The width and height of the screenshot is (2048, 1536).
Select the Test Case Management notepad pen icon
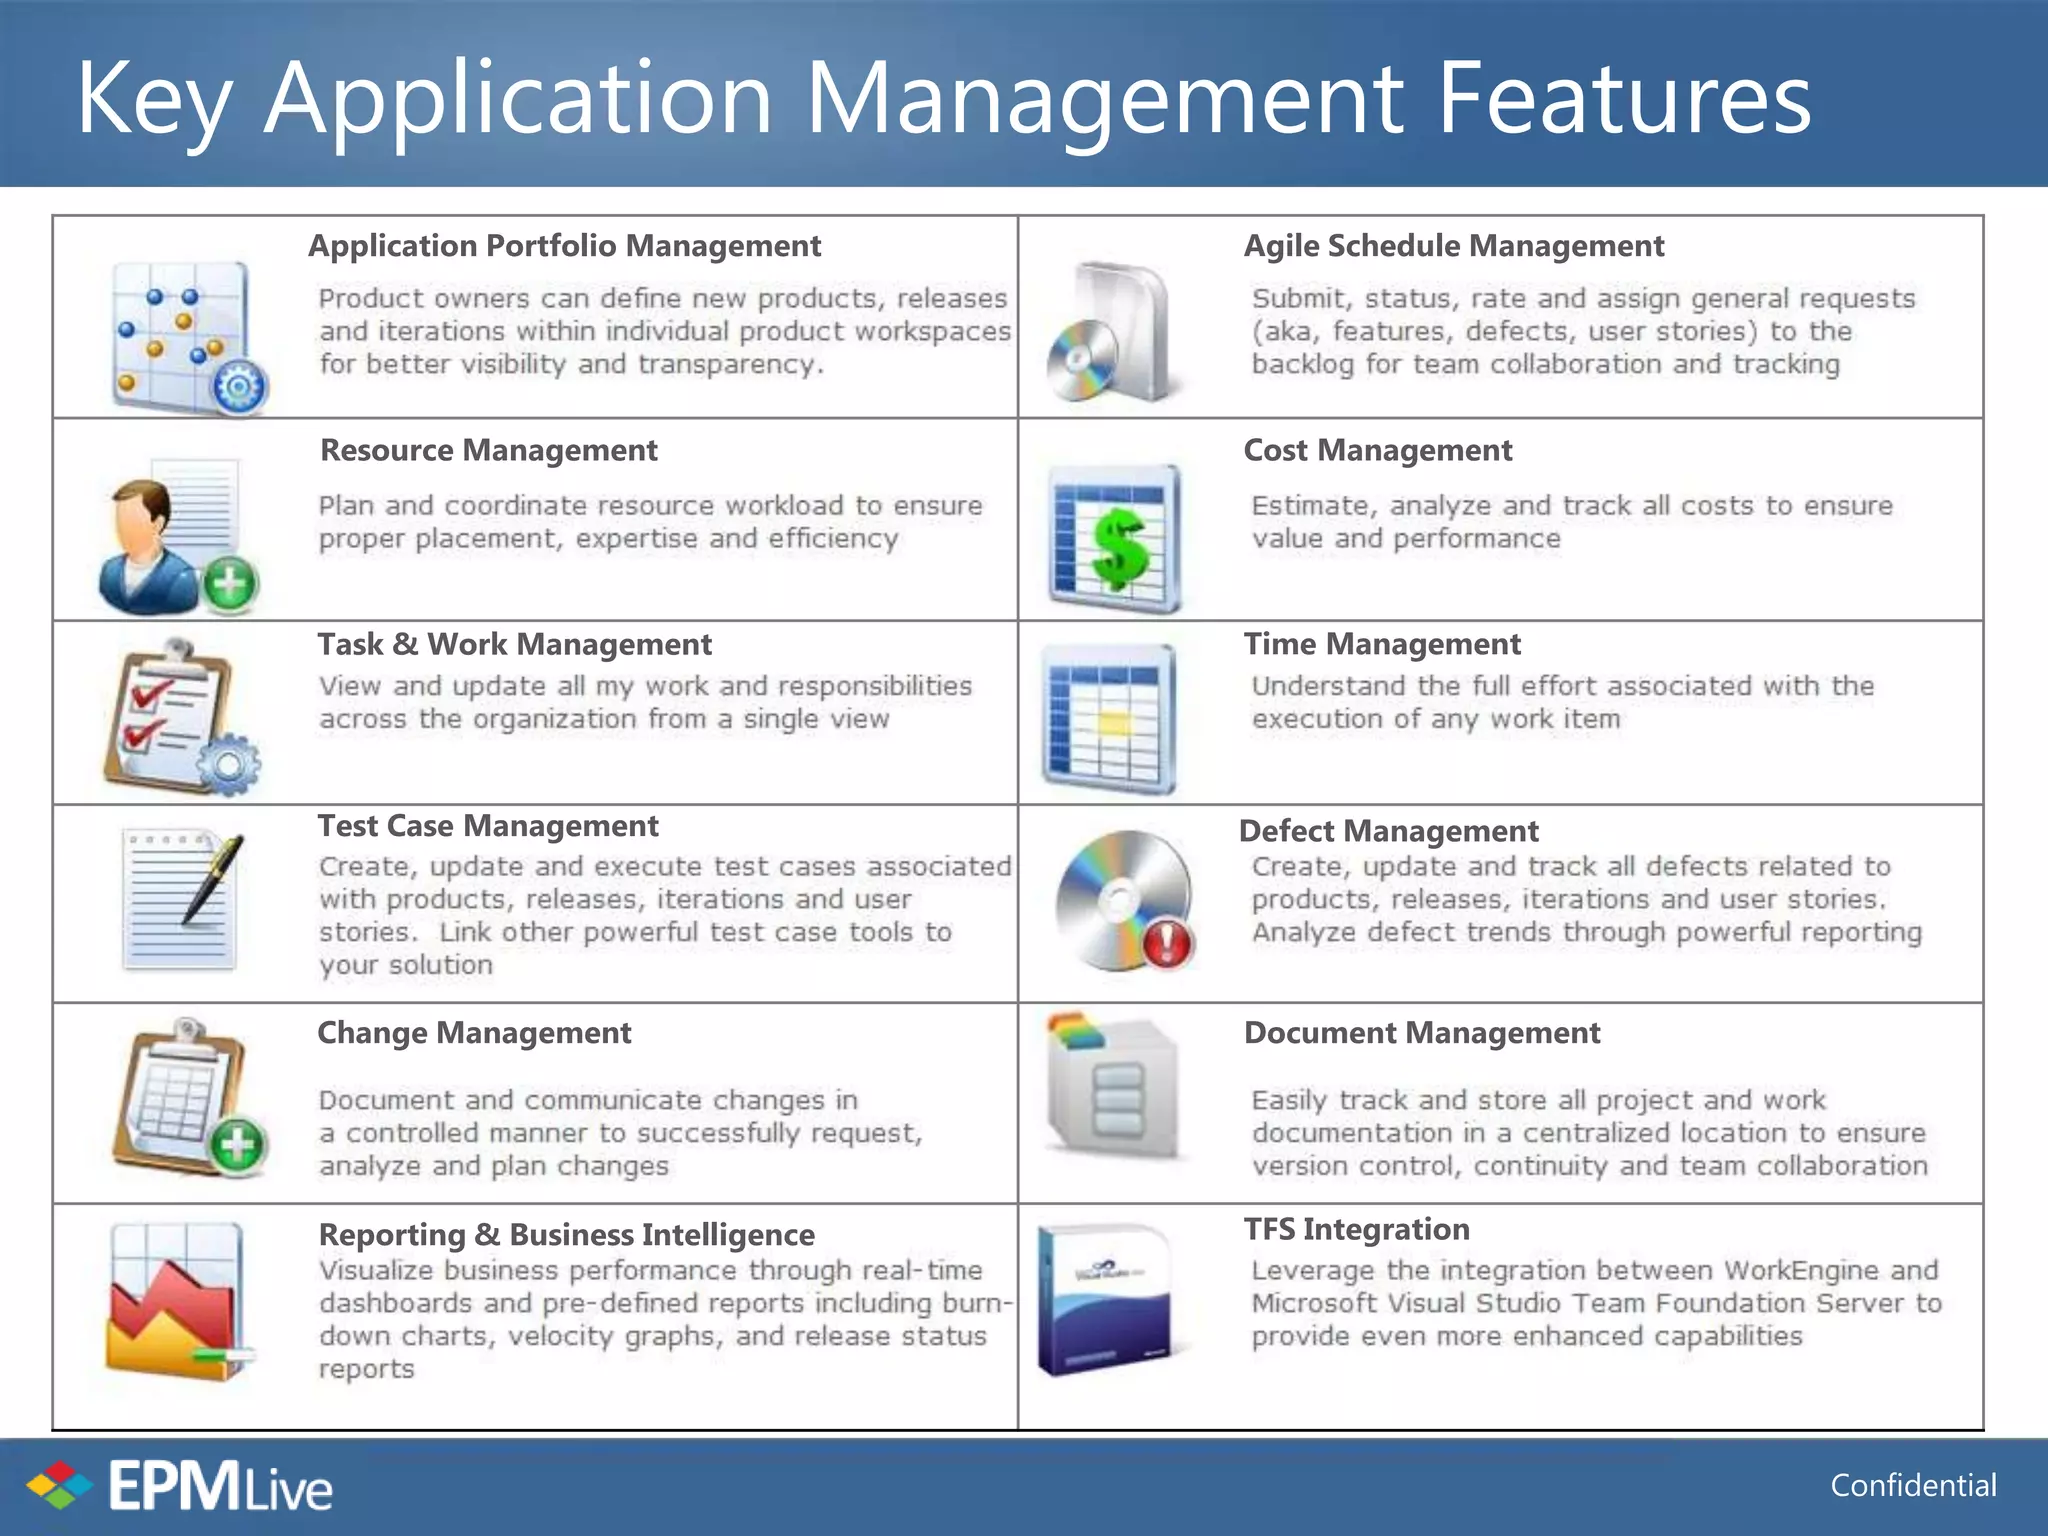[x=182, y=899]
